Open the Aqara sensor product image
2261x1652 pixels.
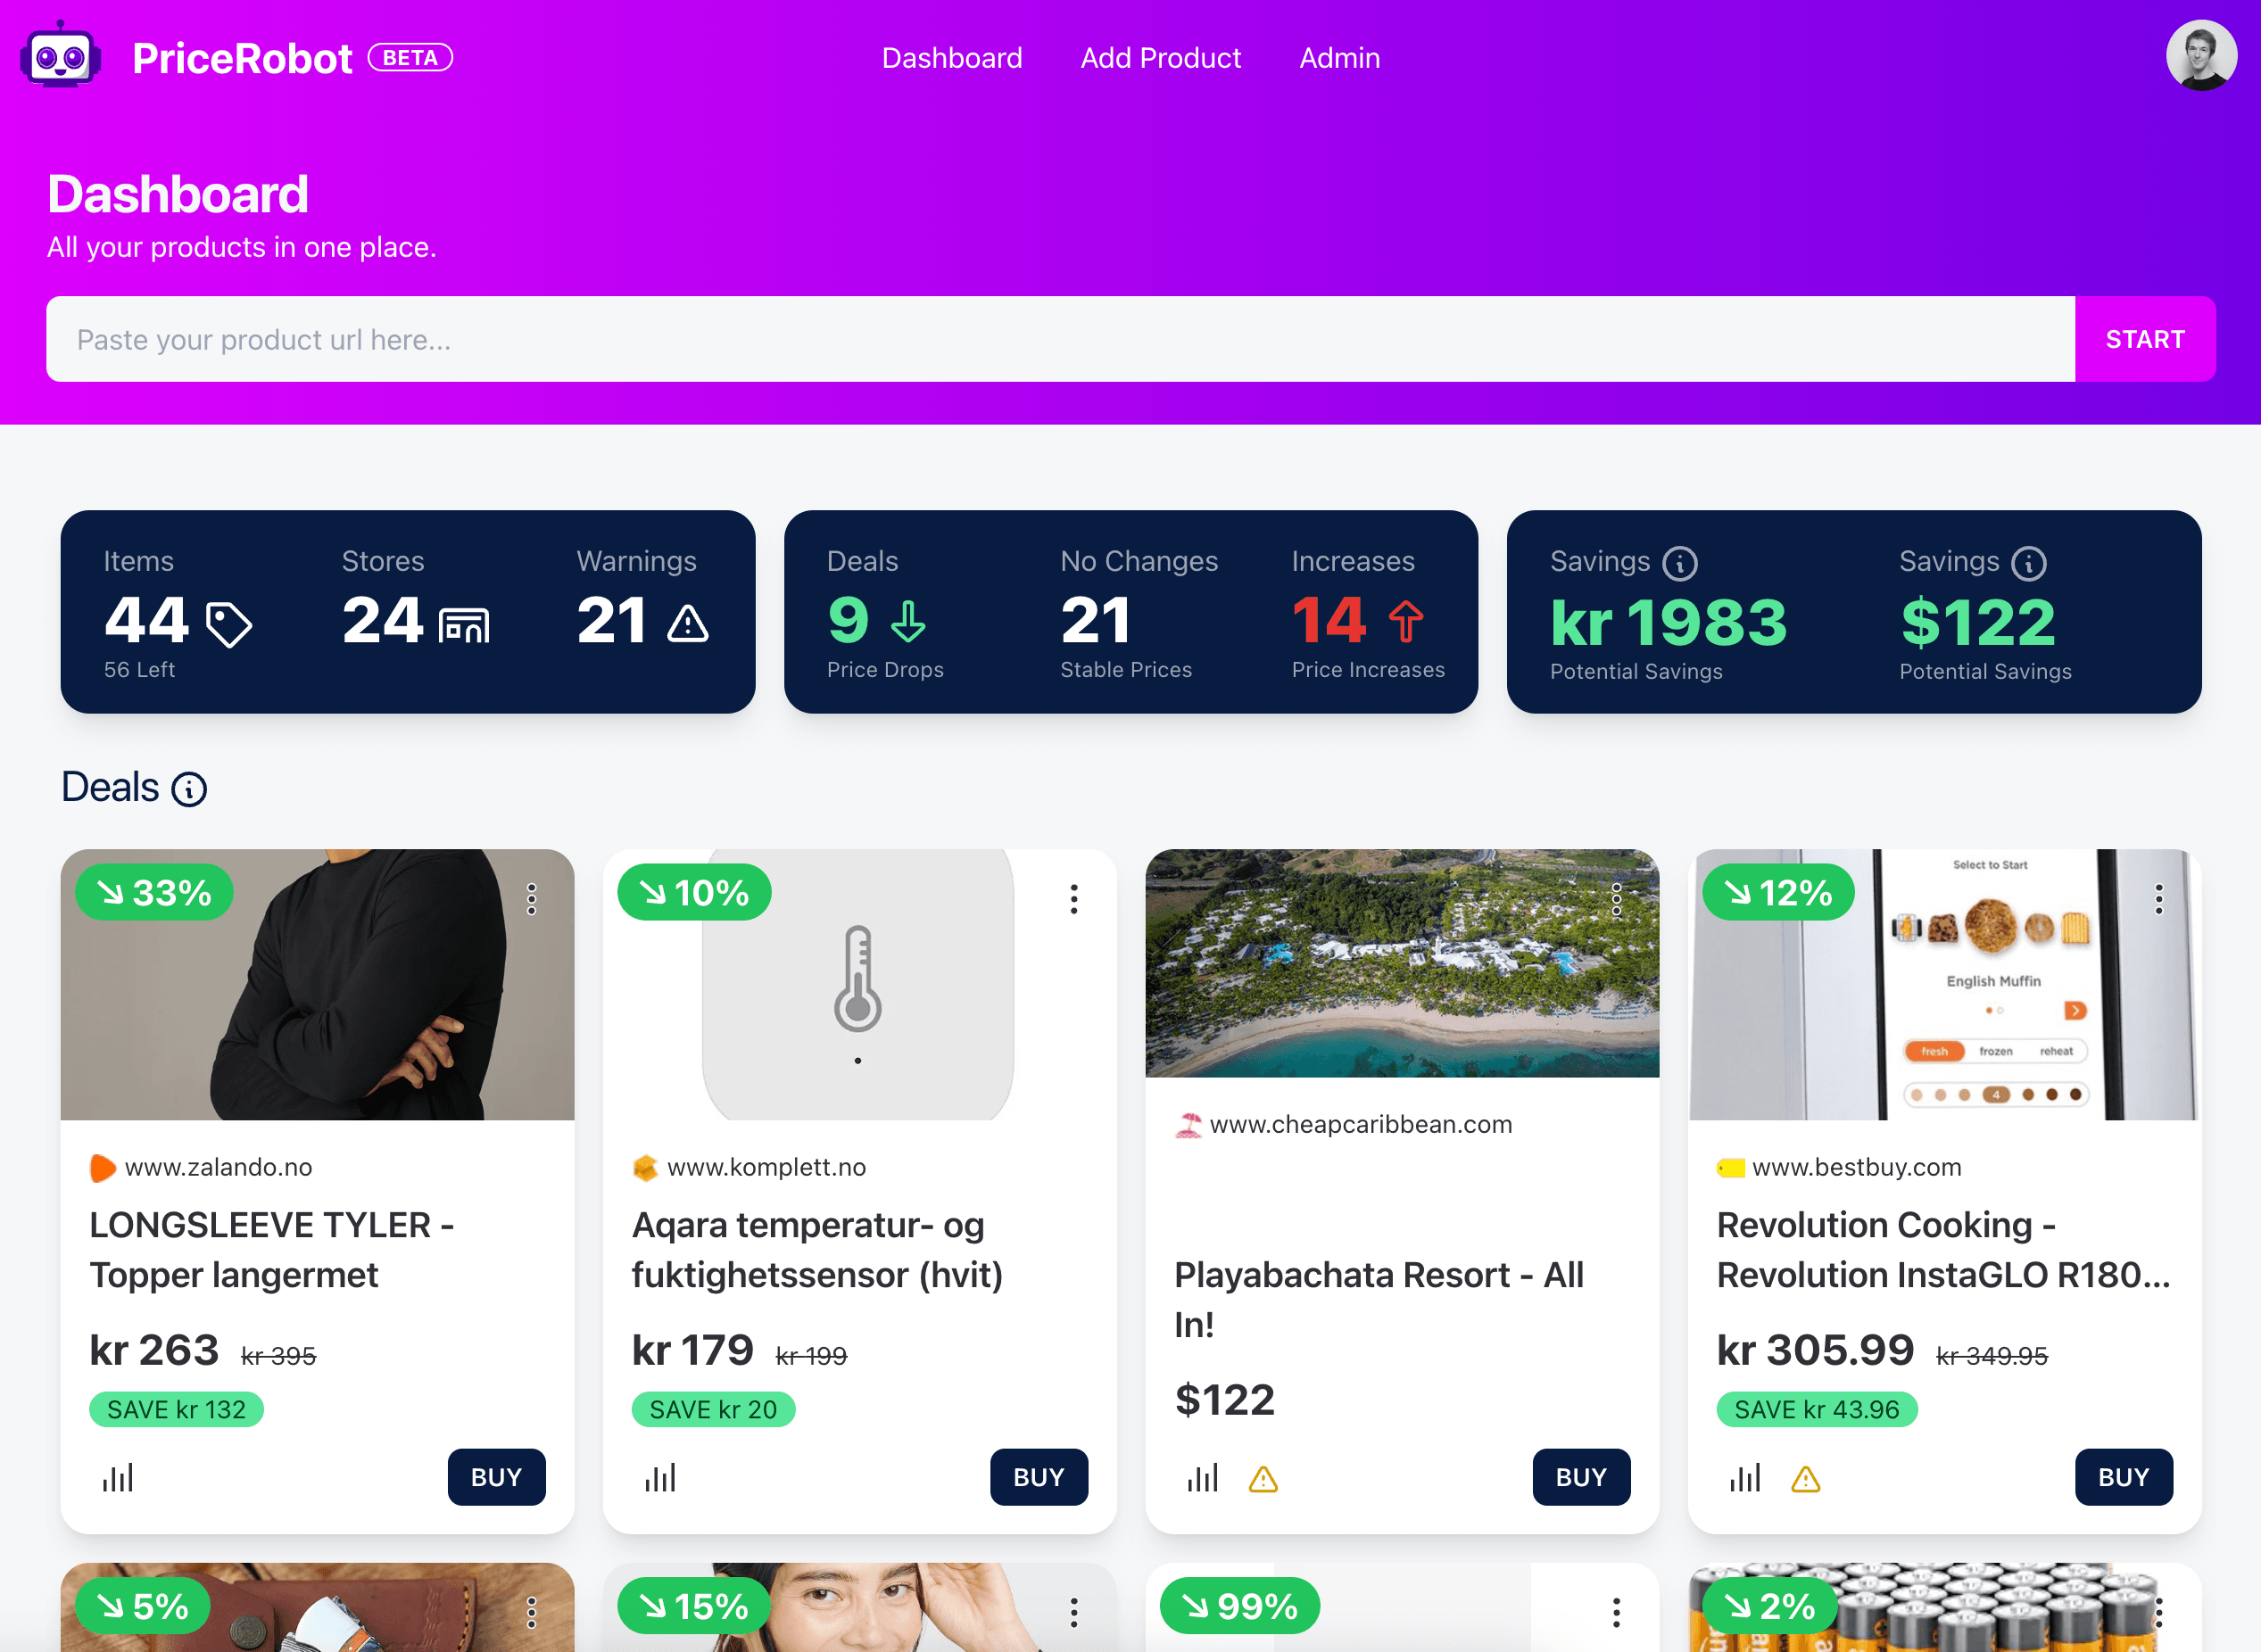(x=859, y=984)
